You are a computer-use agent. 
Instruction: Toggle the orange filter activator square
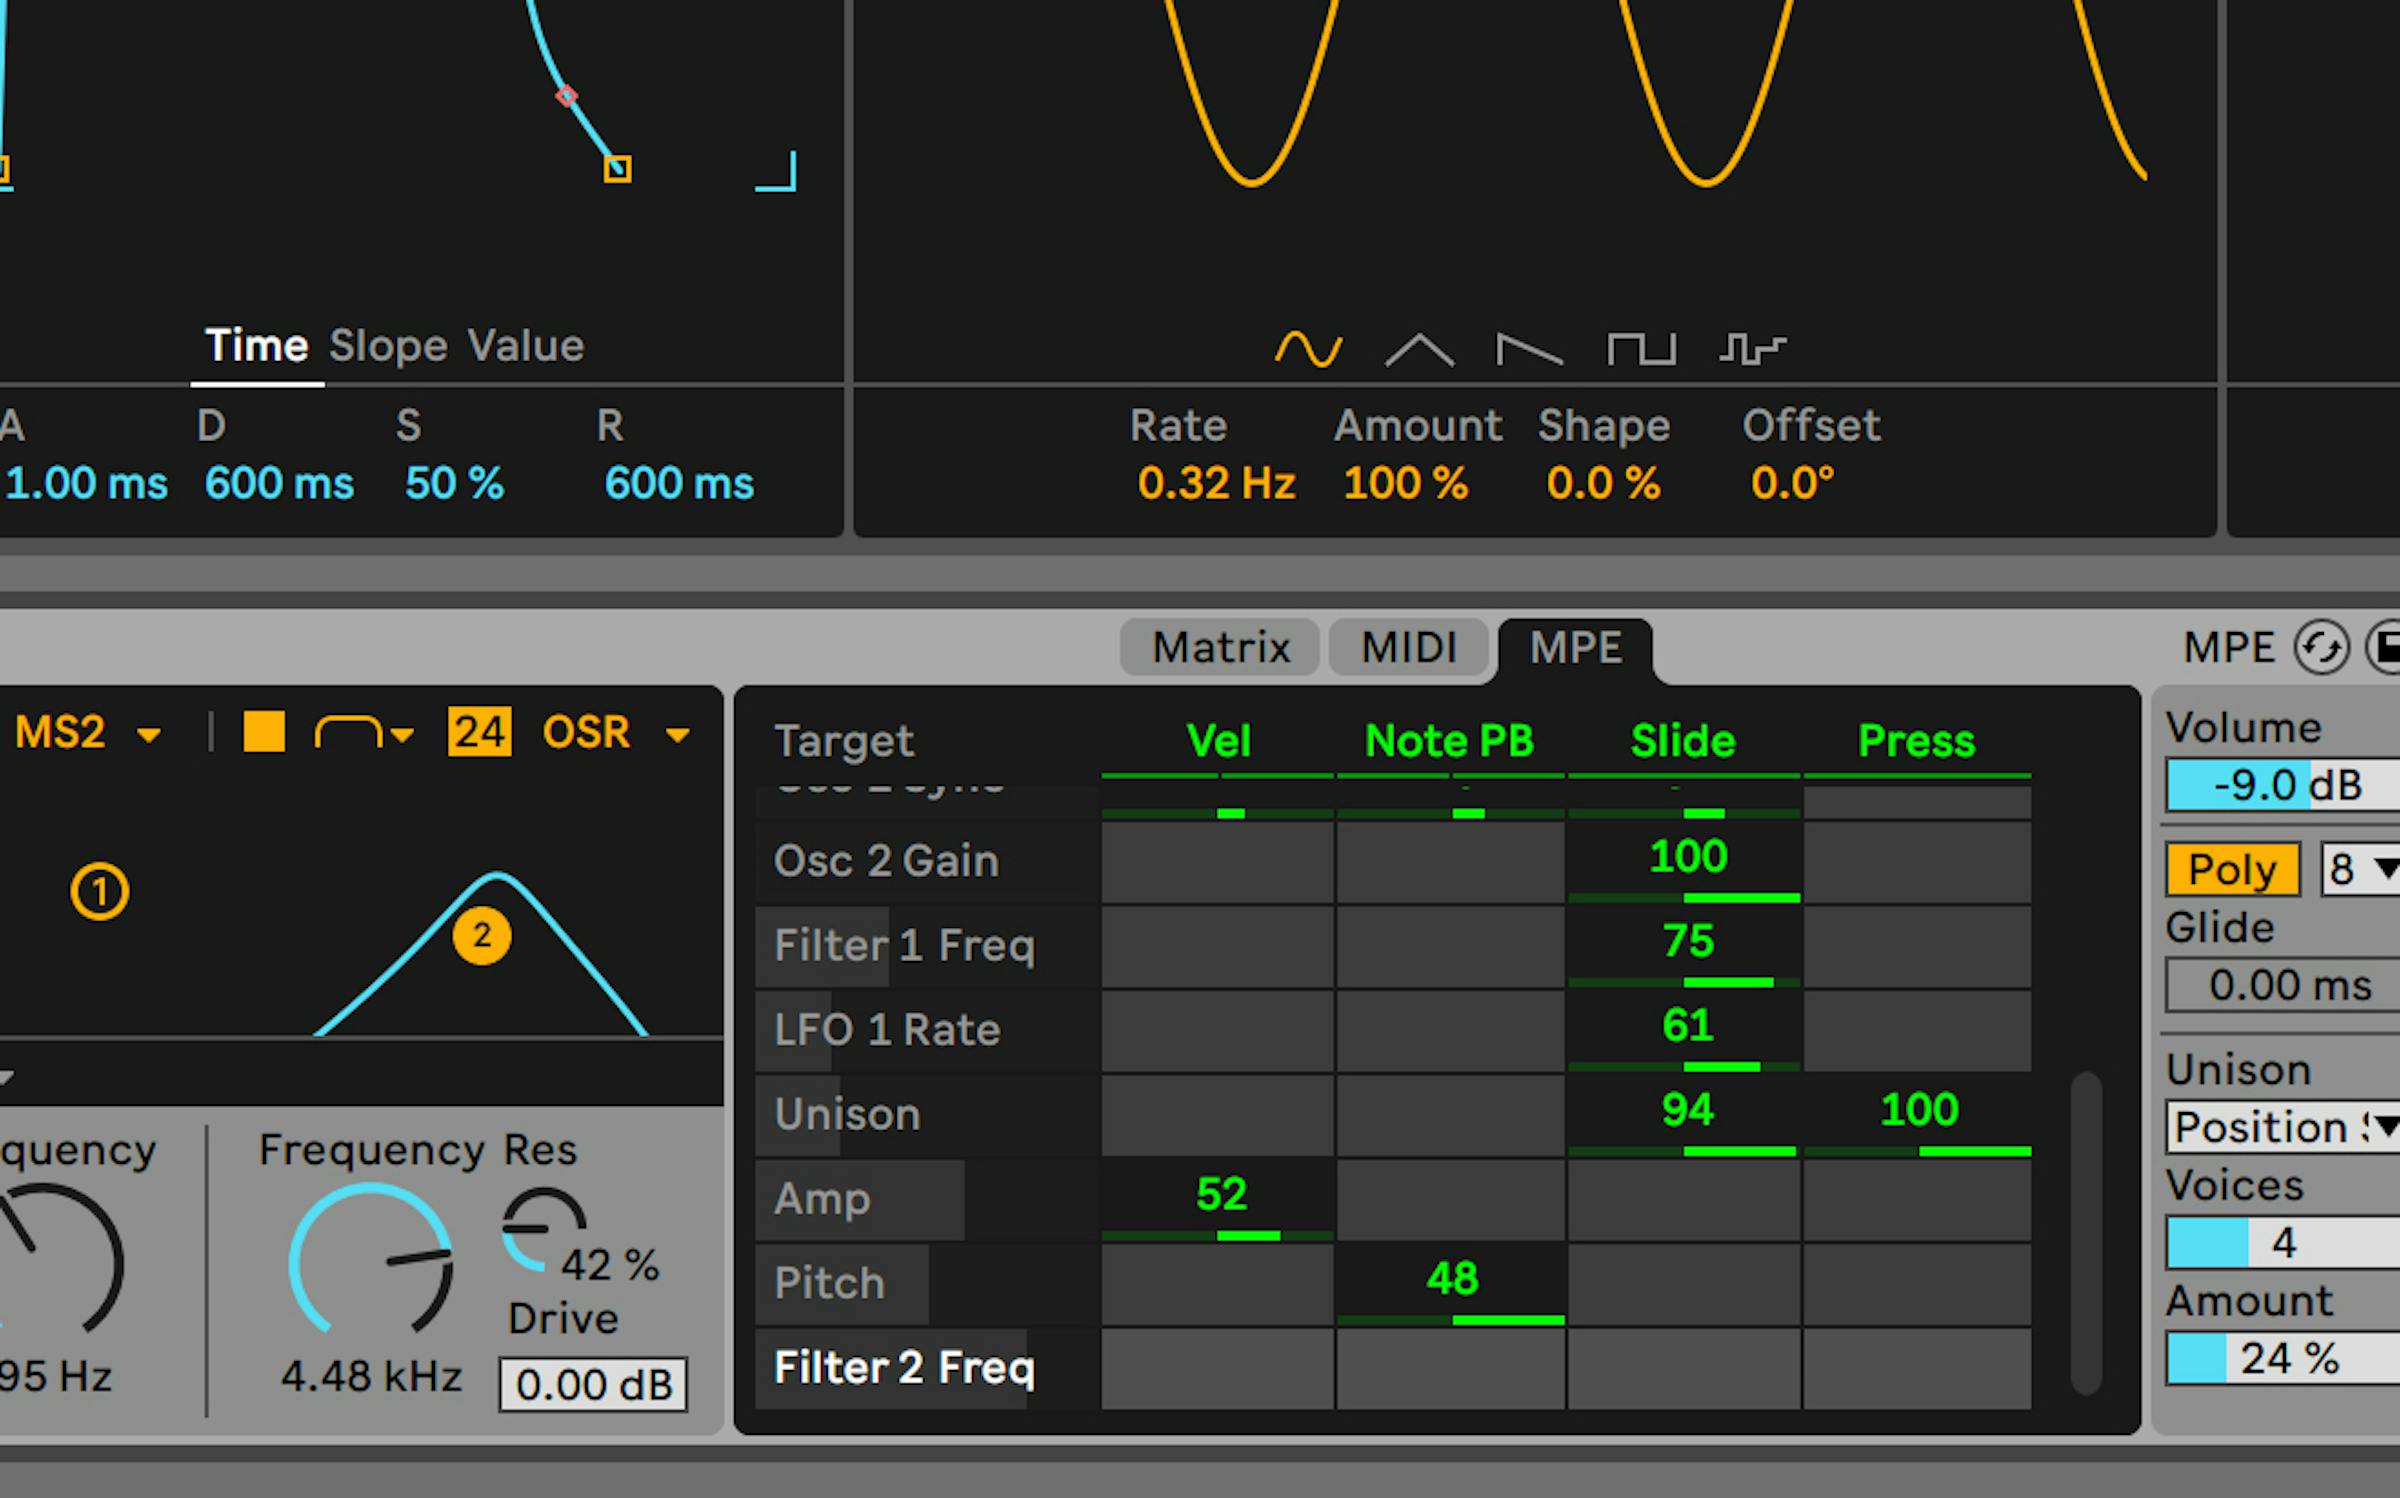pos(264,731)
